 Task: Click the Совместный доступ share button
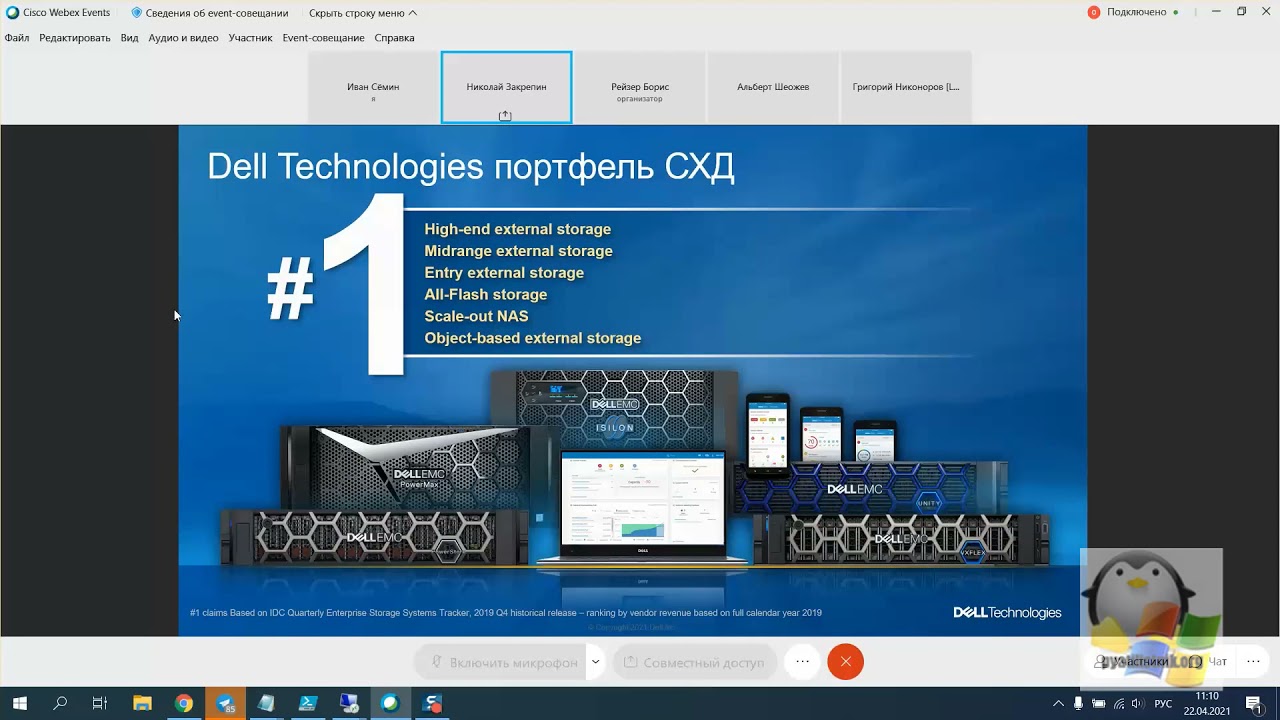[696, 662]
